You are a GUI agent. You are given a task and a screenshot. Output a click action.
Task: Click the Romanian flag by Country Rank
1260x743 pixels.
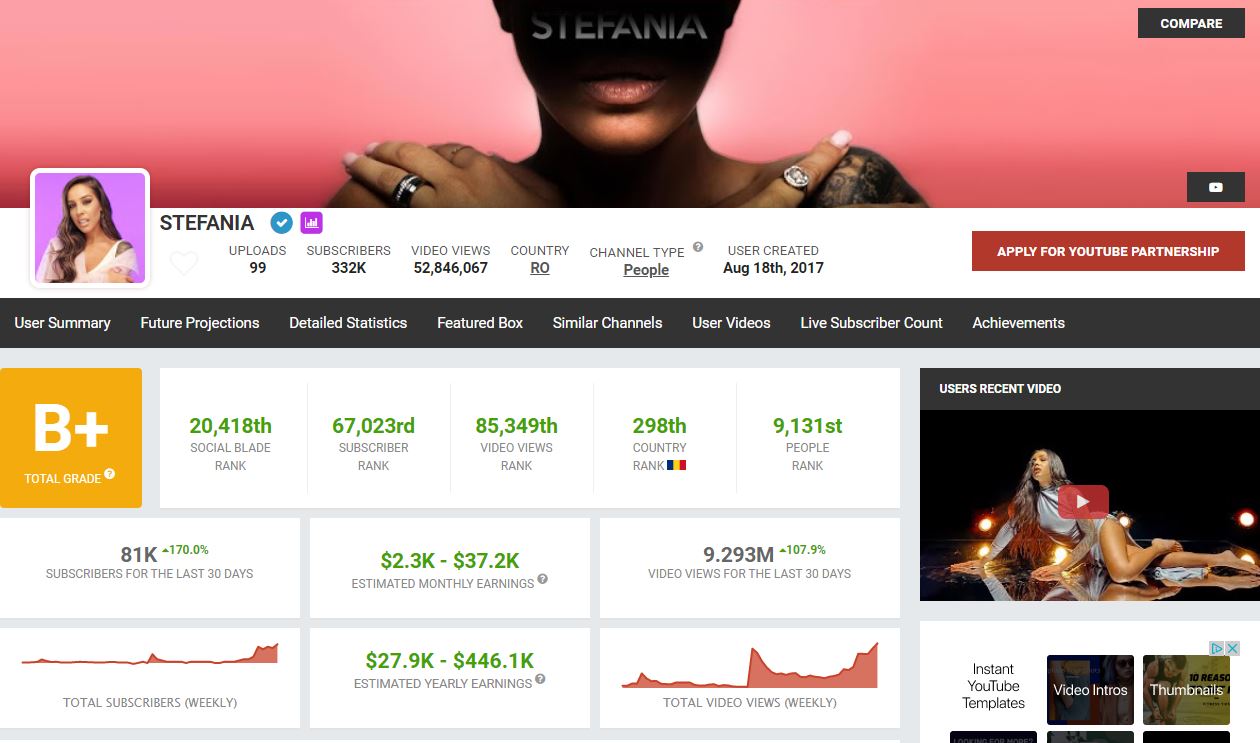pos(676,465)
